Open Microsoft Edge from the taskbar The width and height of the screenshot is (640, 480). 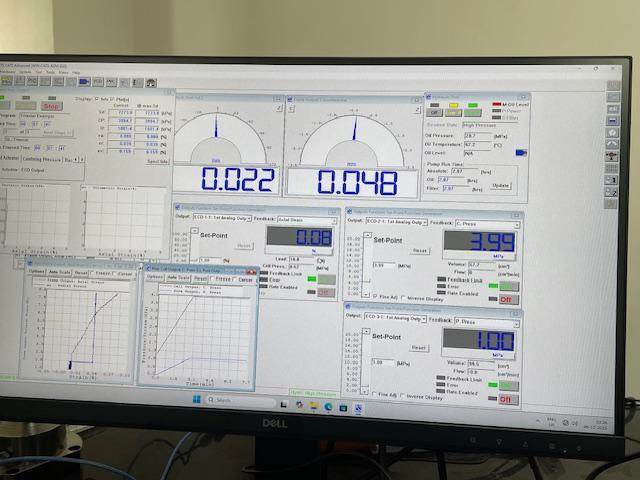(x=328, y=407)
